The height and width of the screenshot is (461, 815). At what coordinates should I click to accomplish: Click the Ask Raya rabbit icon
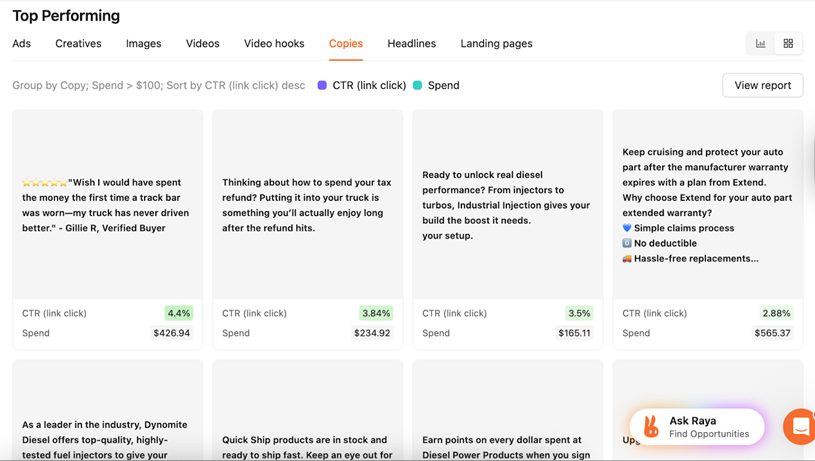click(651, 427)
